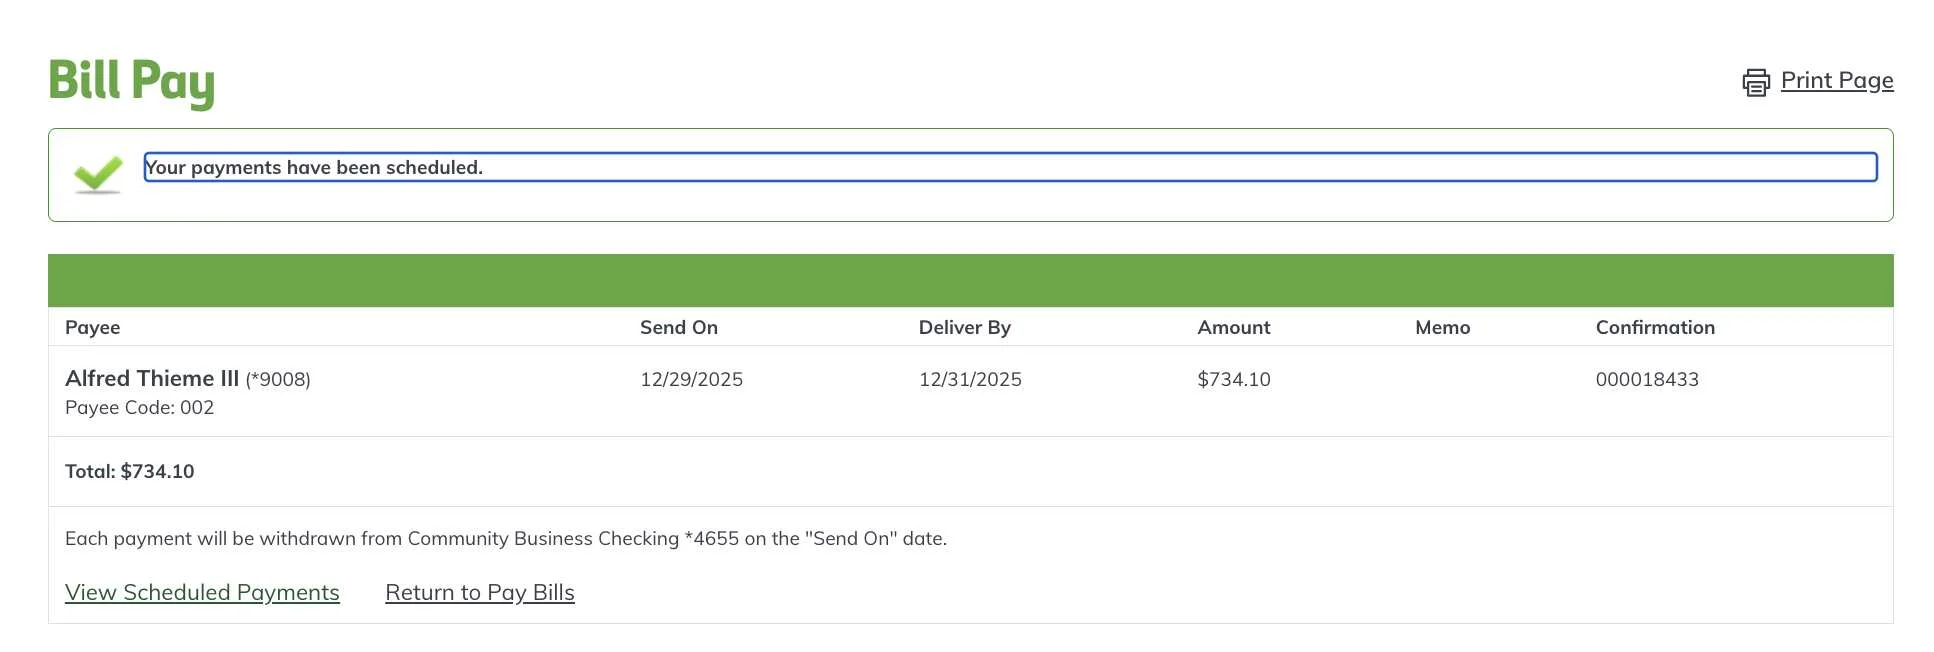Click the printer icon
1934x652 pixels.
point(1756,82)
